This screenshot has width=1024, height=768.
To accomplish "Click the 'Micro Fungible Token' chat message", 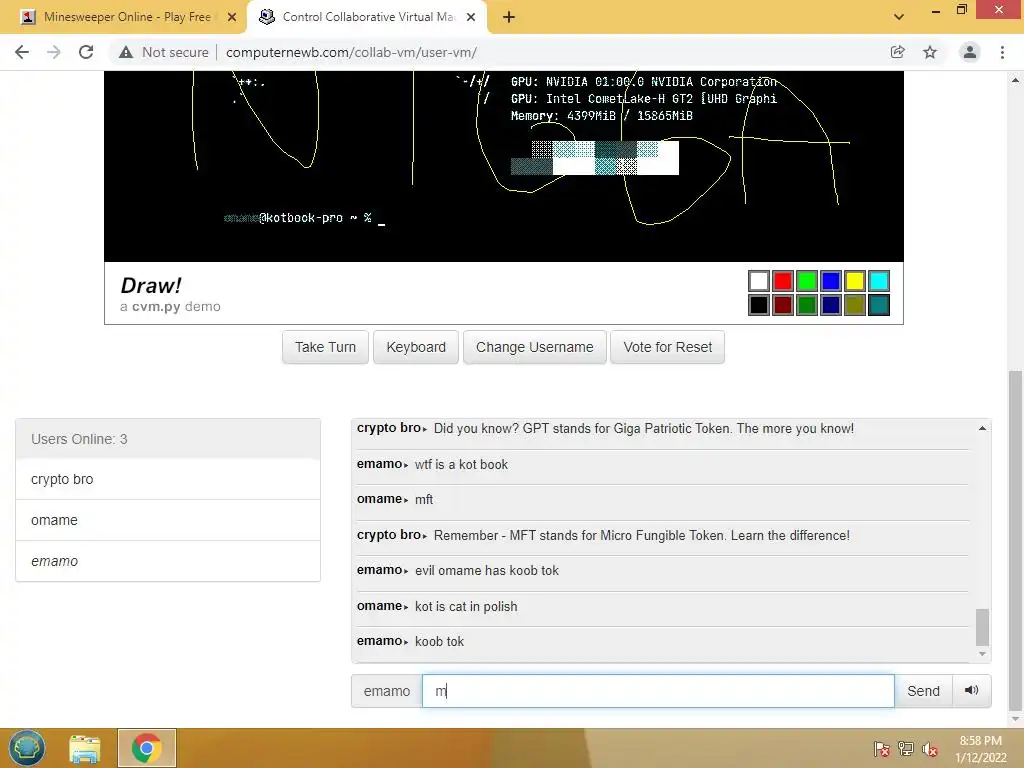I will pyautogui.click(x=642, y=536).
